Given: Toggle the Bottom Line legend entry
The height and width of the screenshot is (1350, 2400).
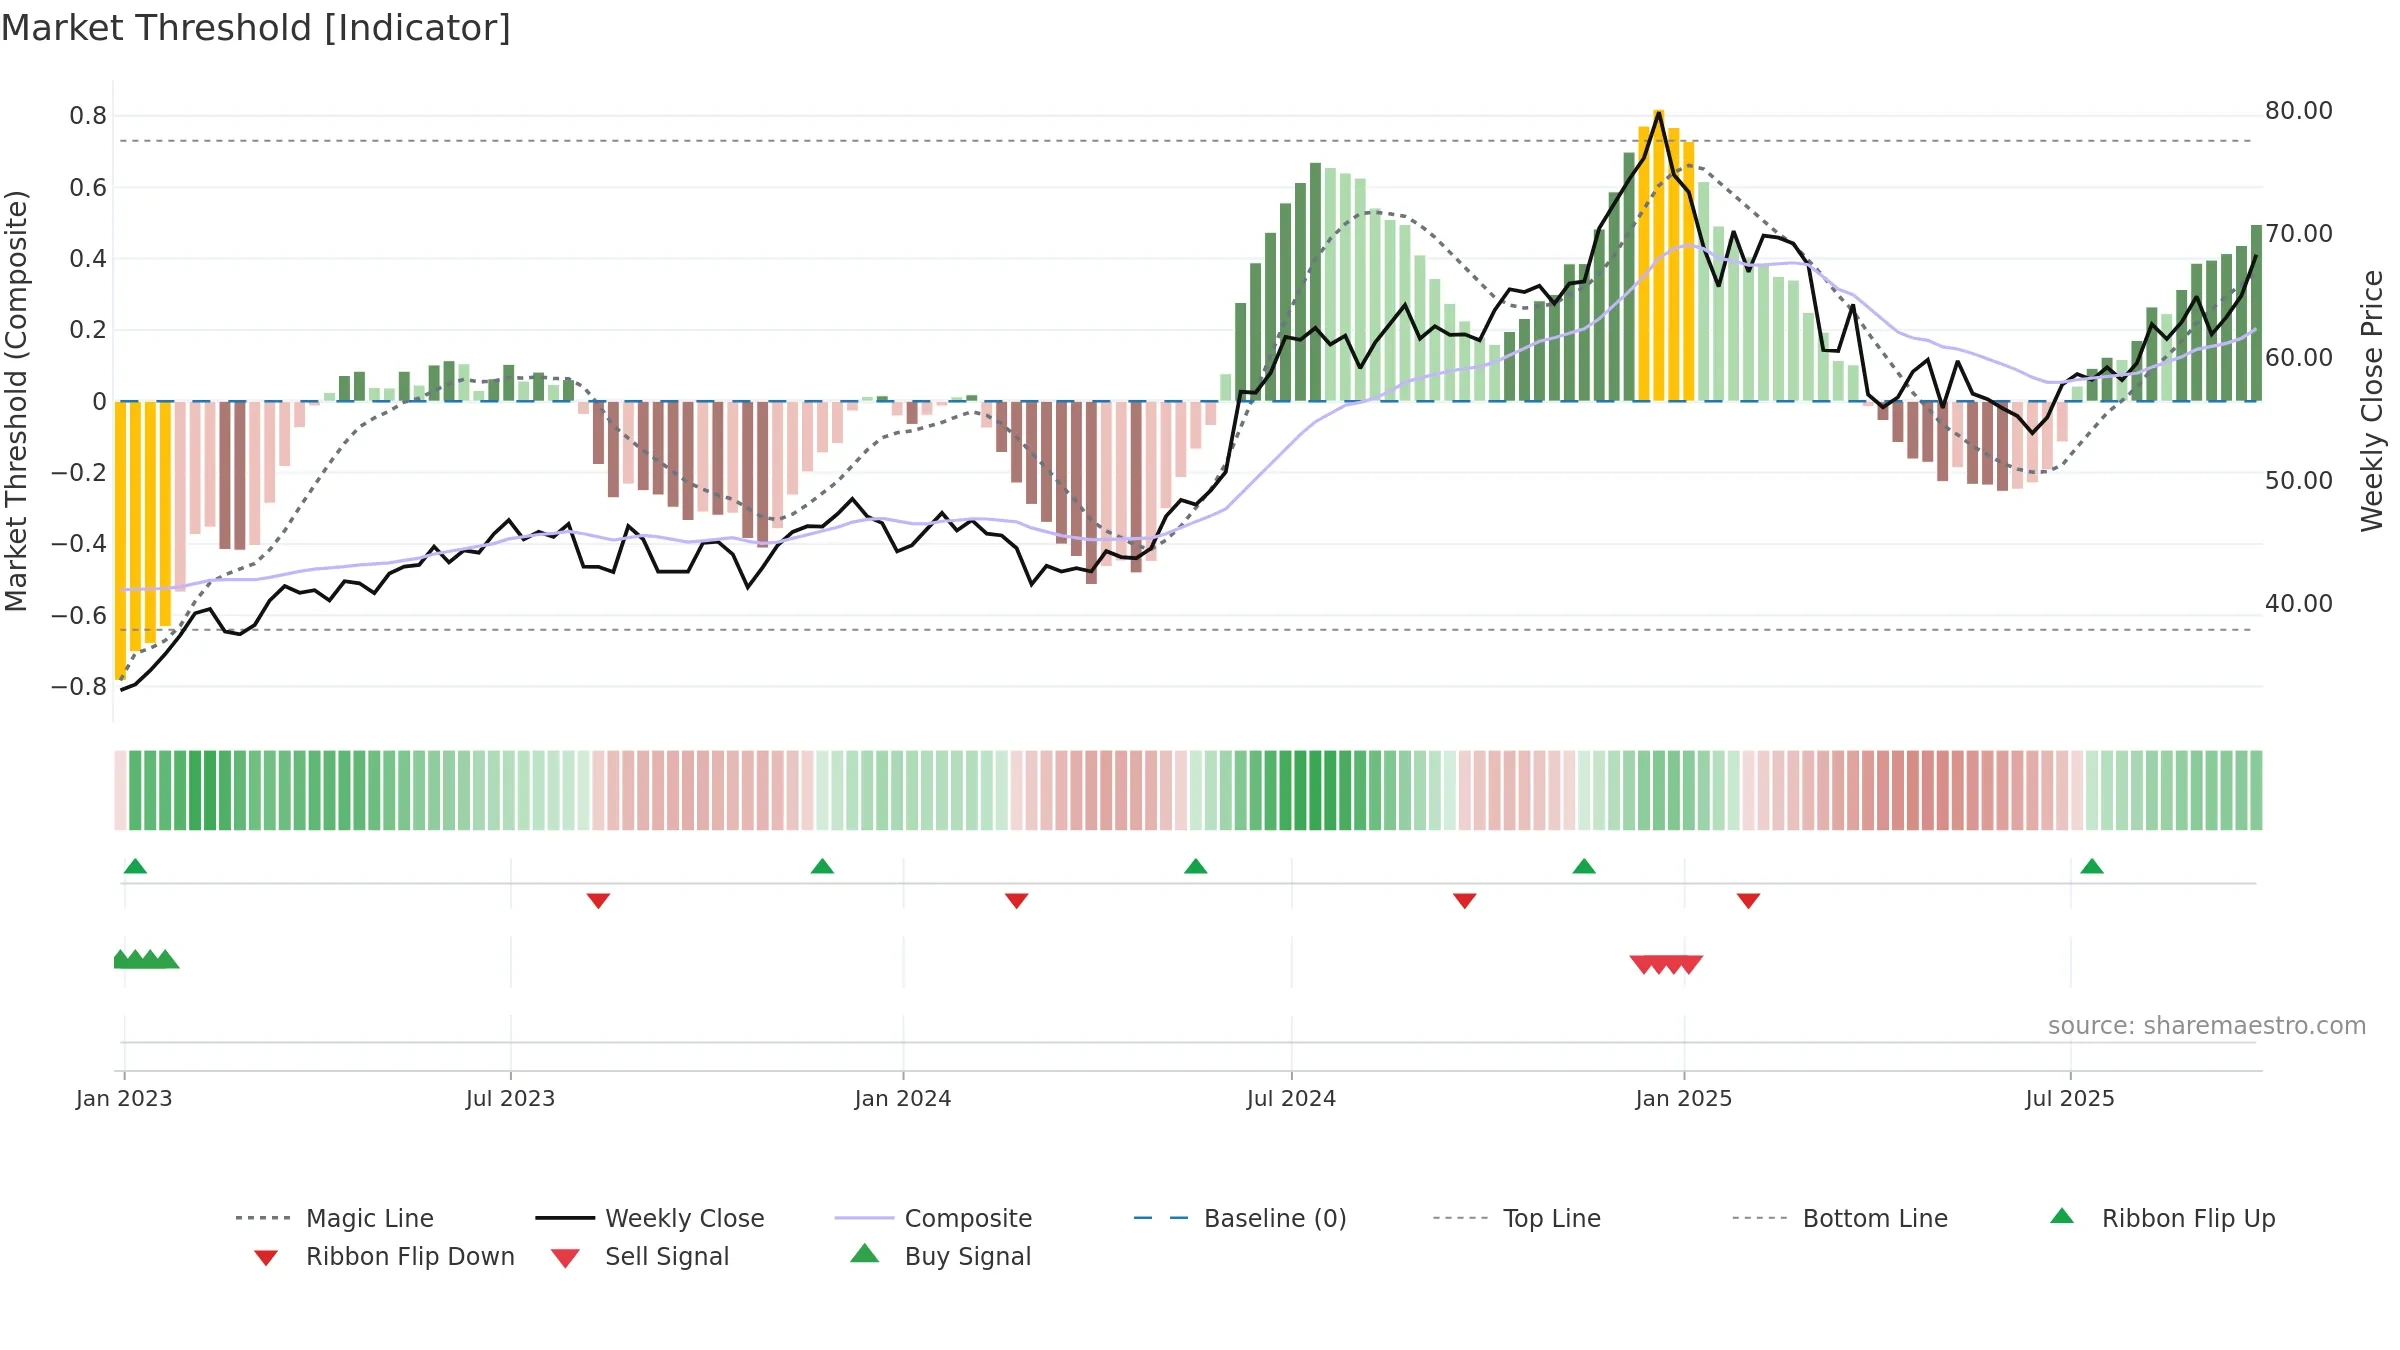Looking at the screenshot, I should tap(1840, 1218).
